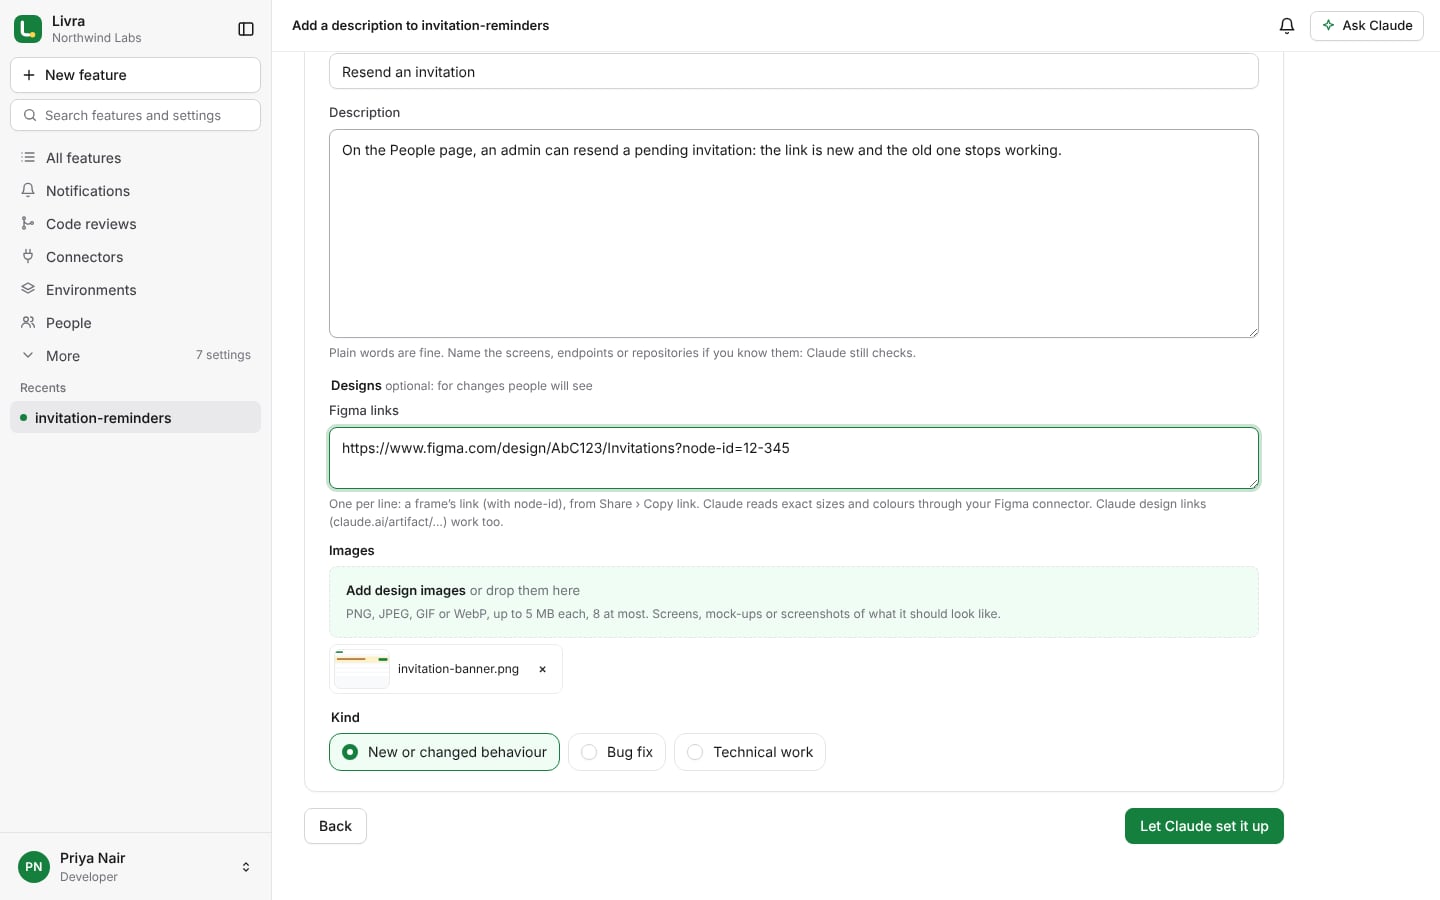The height and width of the screenshot is (900, 1440).
Task: Open the invitation-reminders recent item
Action: (135, 418)
